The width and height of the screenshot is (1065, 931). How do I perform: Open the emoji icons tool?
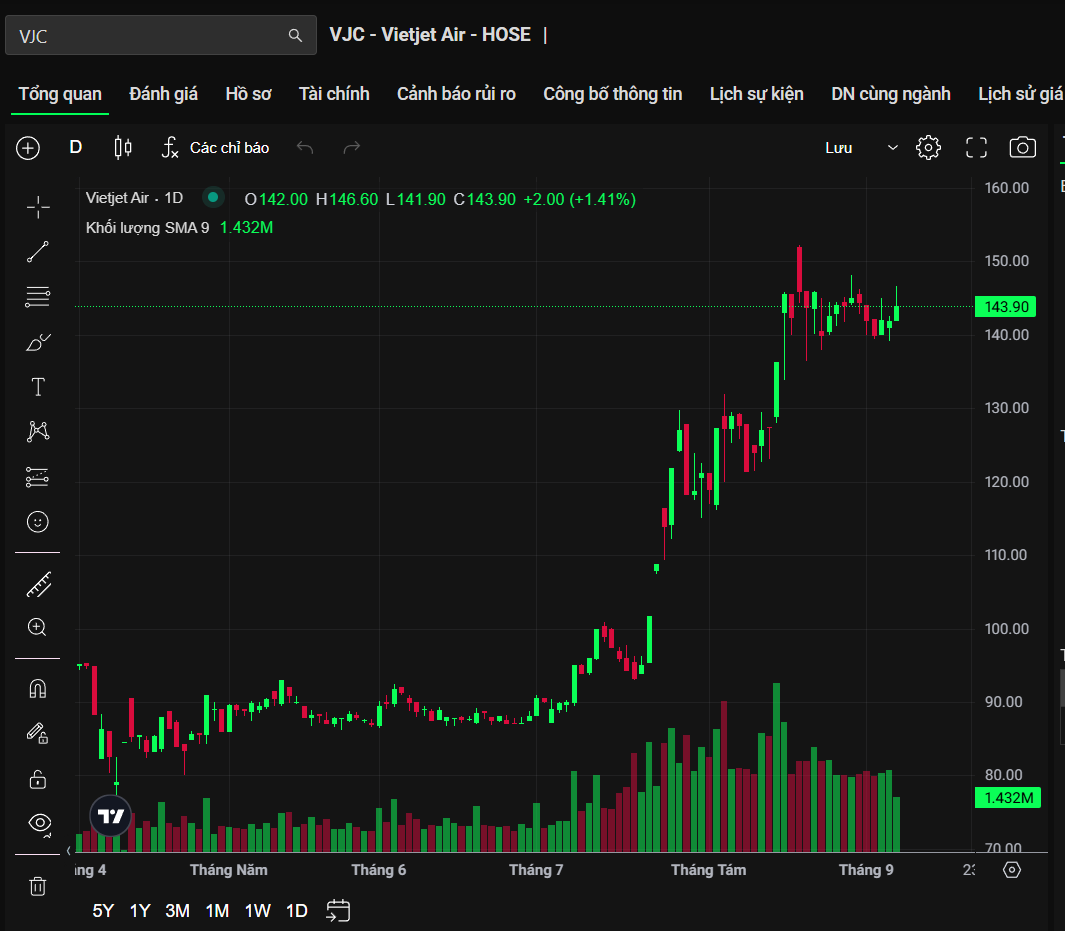click(x=38, y=522)
